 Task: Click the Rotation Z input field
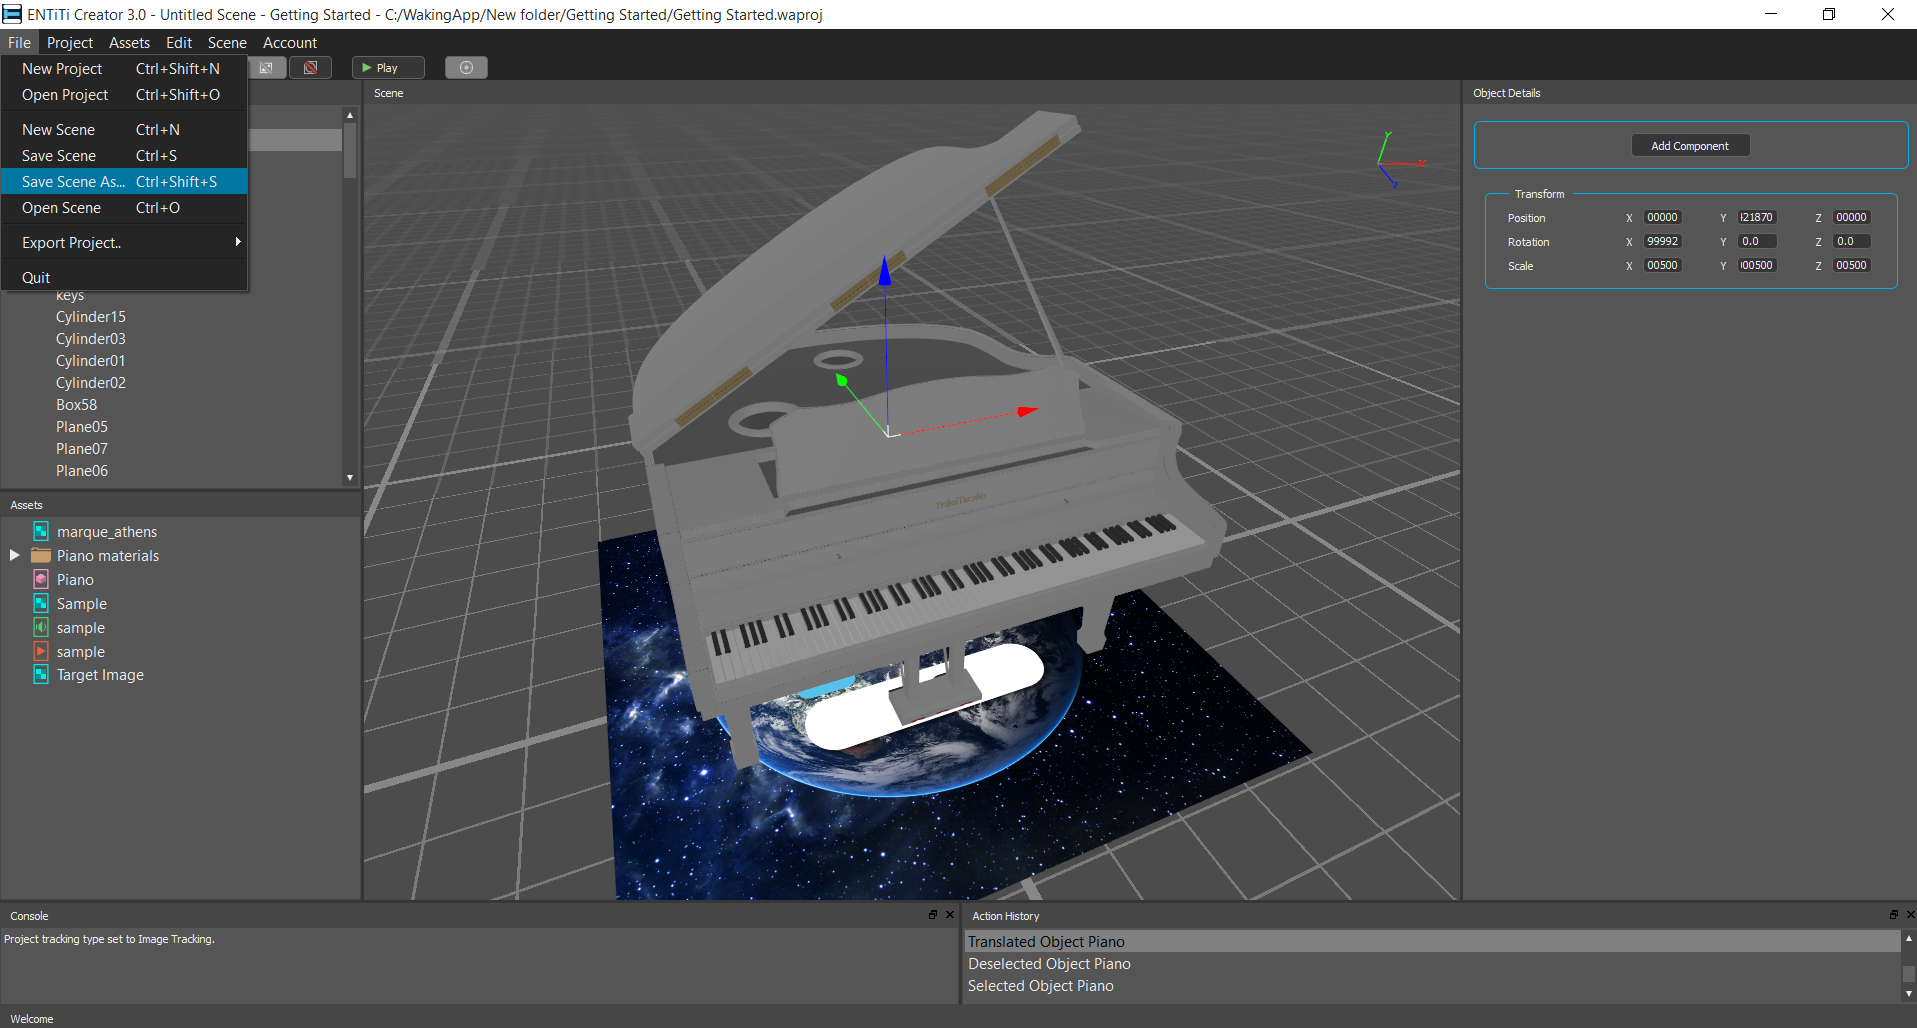coord(1851,241)
